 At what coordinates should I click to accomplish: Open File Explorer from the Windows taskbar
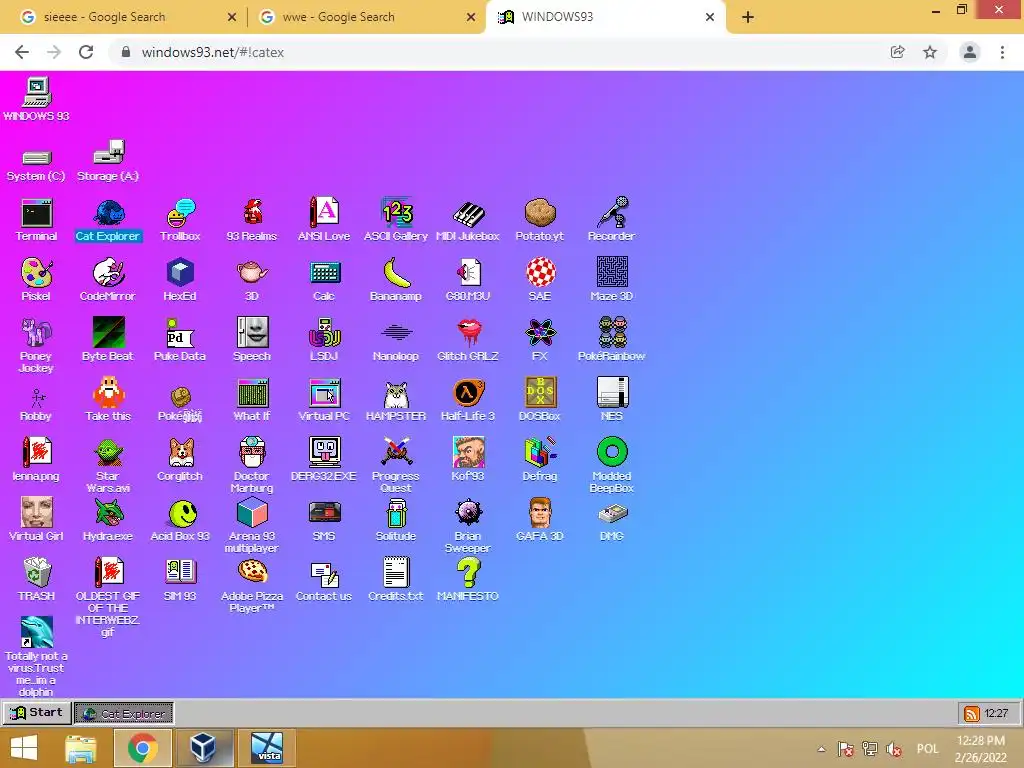80,748
